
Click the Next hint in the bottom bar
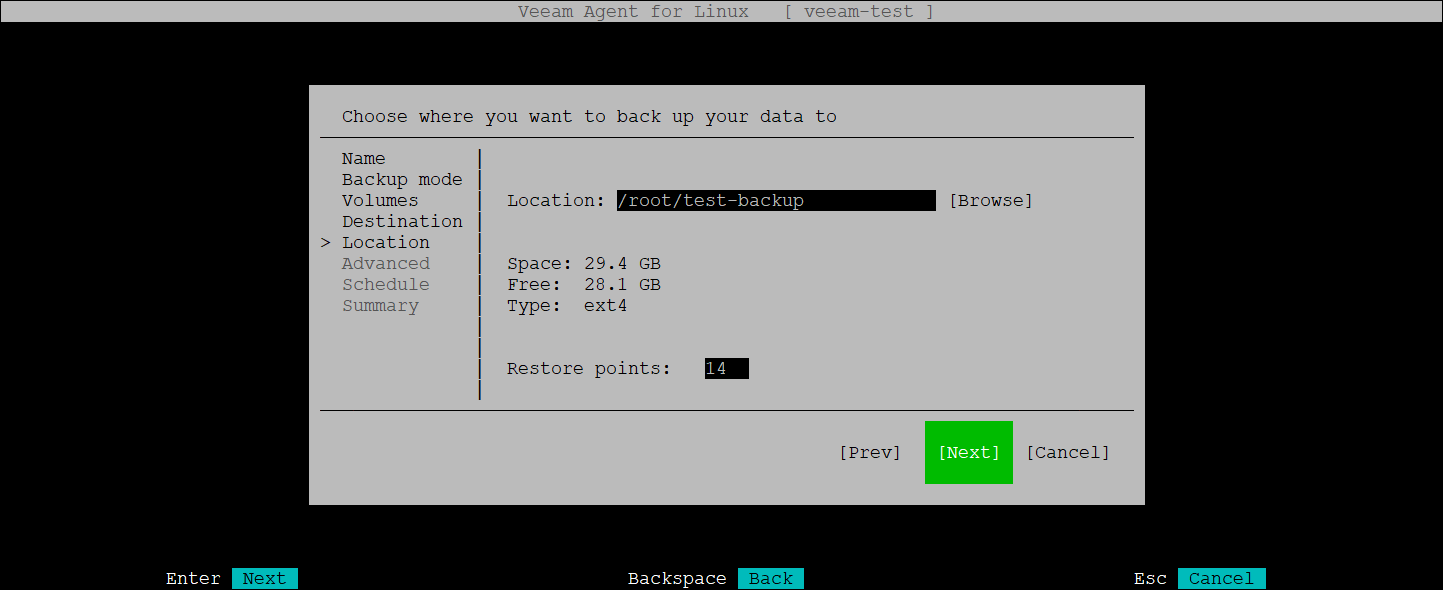[x=265, y=578]
